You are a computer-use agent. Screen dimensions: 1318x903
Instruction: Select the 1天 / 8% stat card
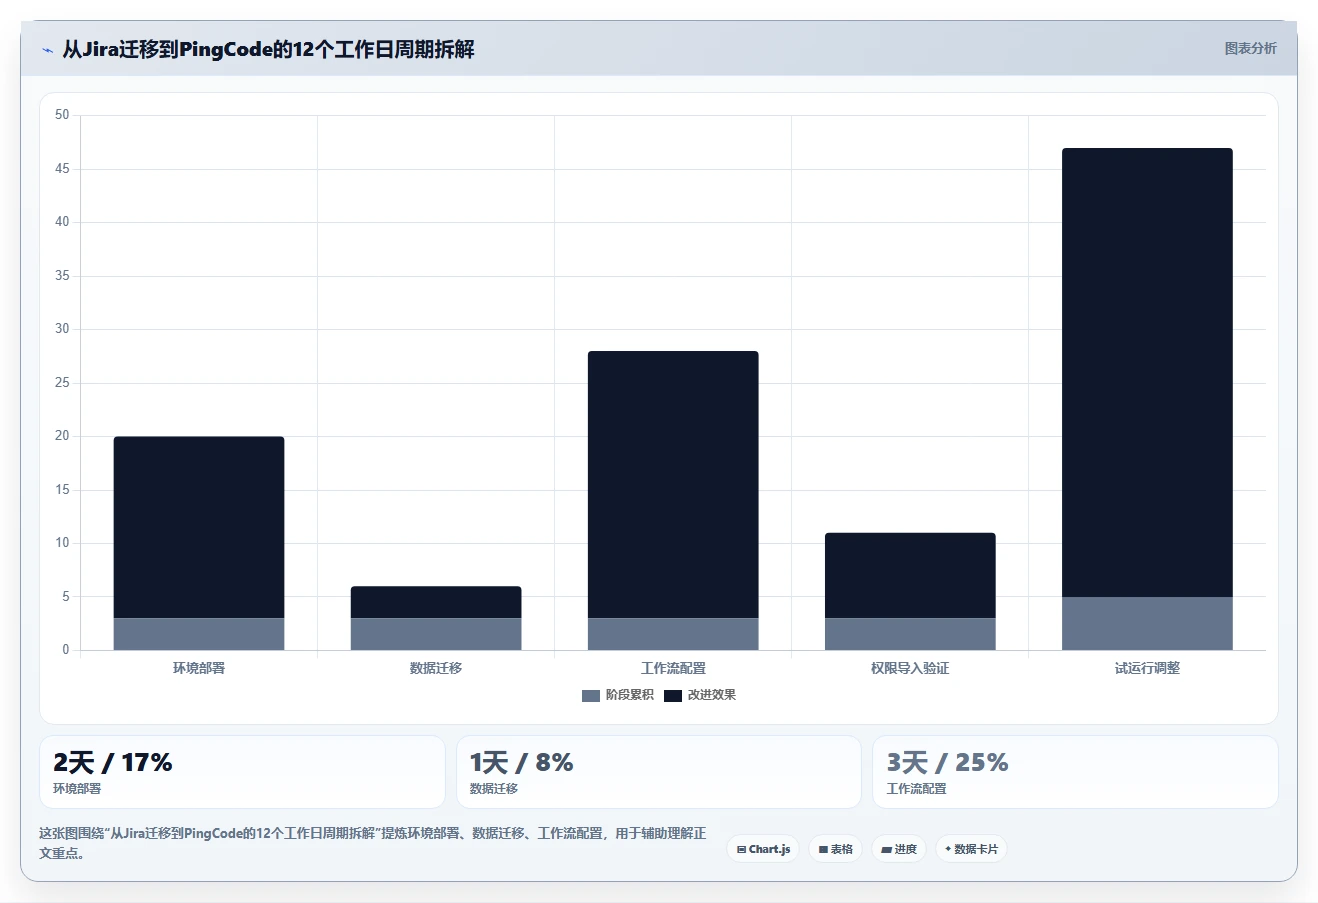[x=658, y=772]
